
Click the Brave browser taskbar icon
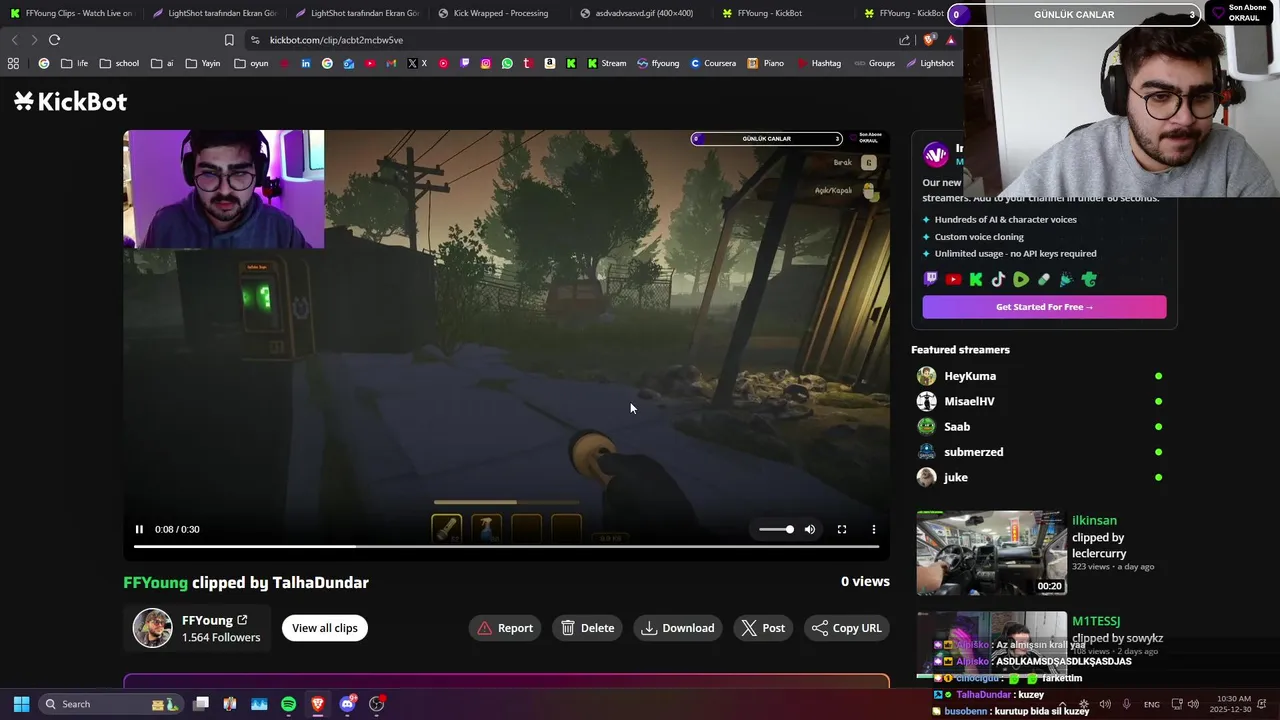(x=318, y=704)
